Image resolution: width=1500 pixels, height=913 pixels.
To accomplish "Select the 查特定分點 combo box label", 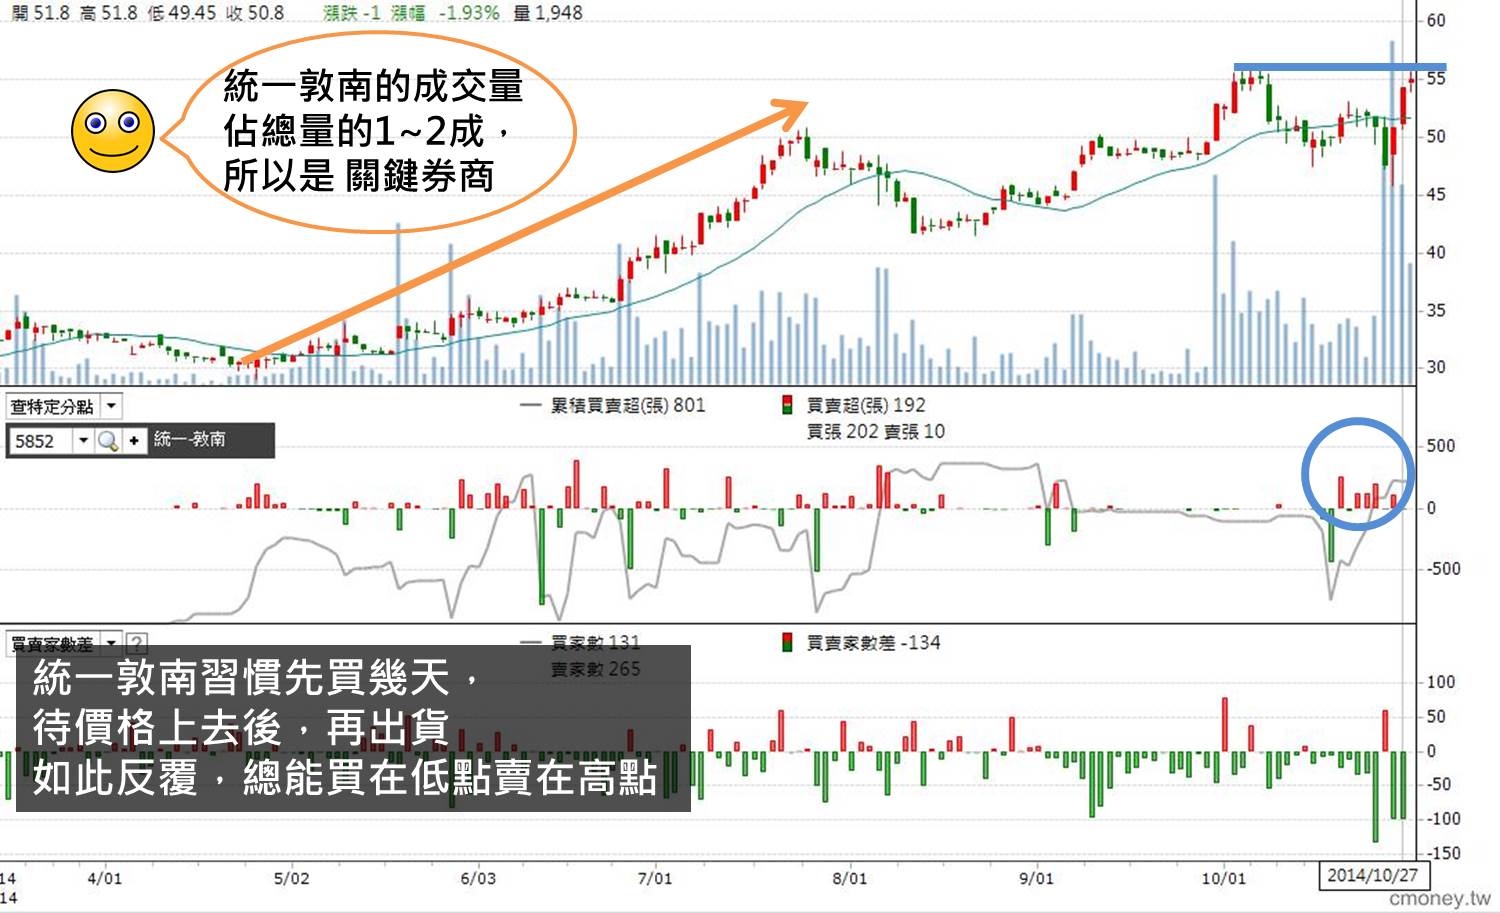I will 53,406.
